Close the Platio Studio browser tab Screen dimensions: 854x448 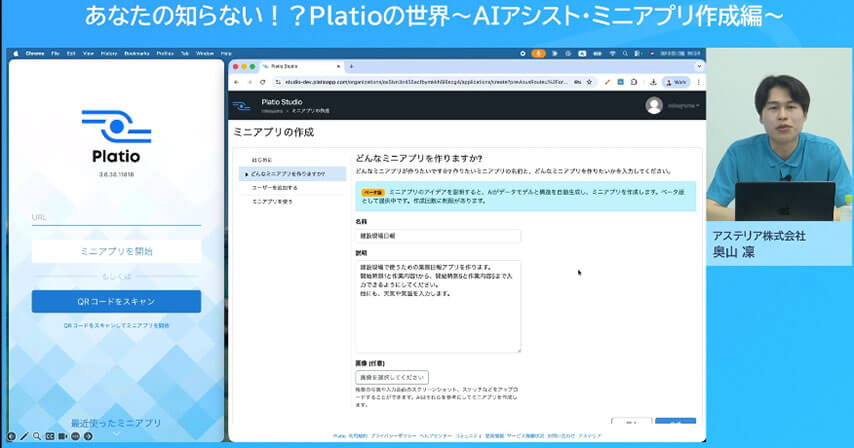coord(338,66)
